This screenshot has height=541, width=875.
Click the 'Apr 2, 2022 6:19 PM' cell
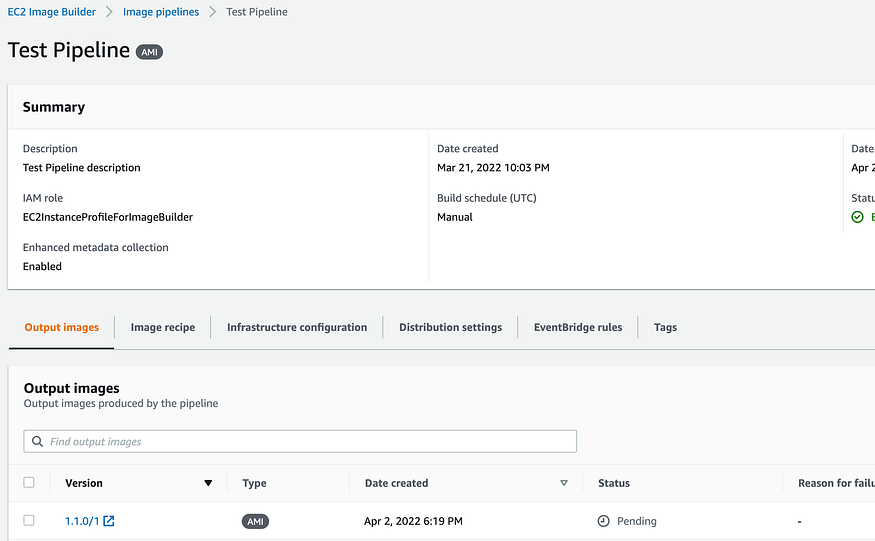point(414,521)
